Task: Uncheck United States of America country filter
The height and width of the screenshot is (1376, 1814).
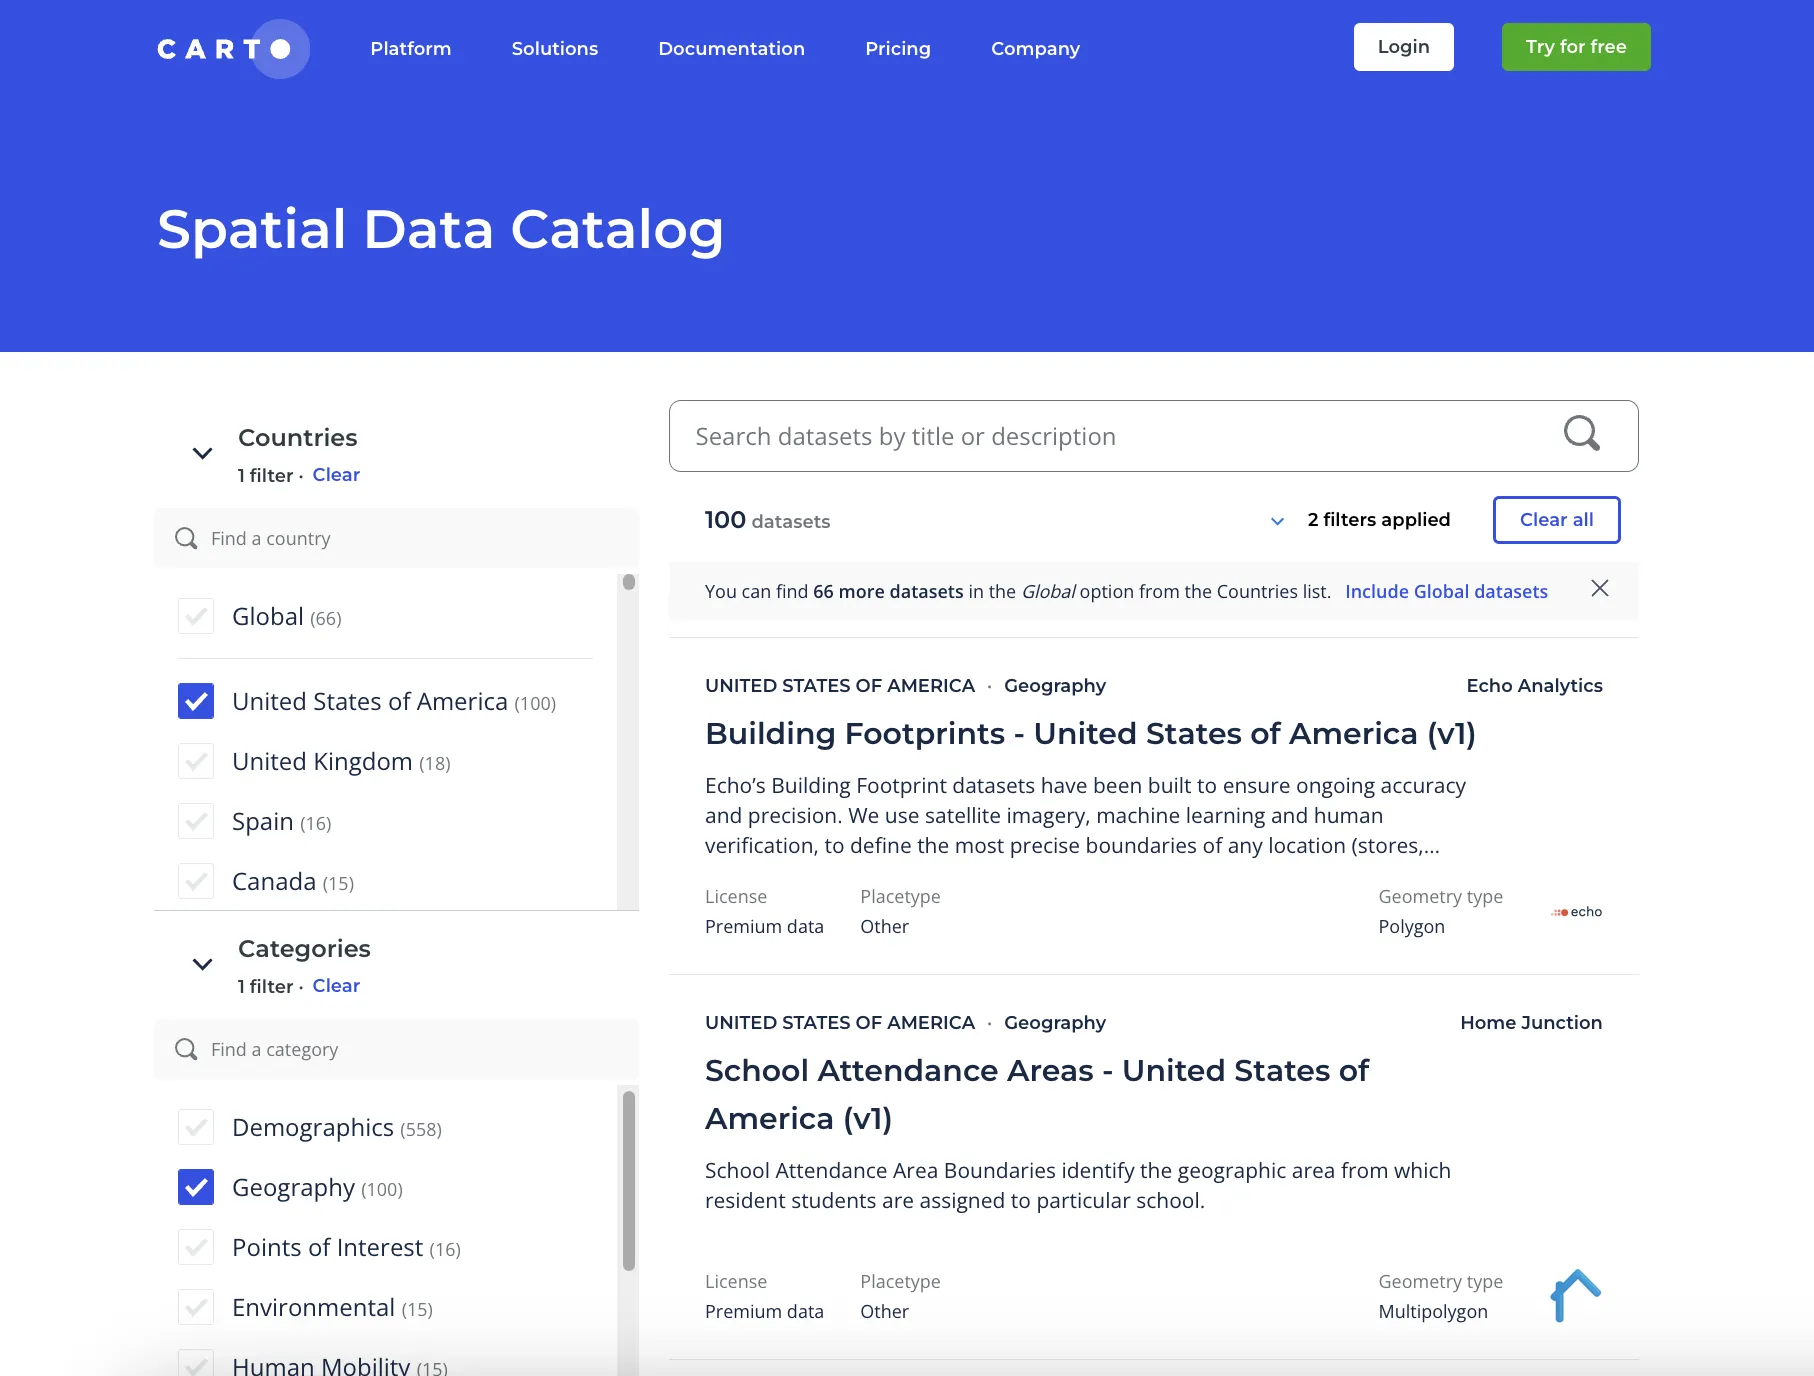Action: tap(196, 701)
